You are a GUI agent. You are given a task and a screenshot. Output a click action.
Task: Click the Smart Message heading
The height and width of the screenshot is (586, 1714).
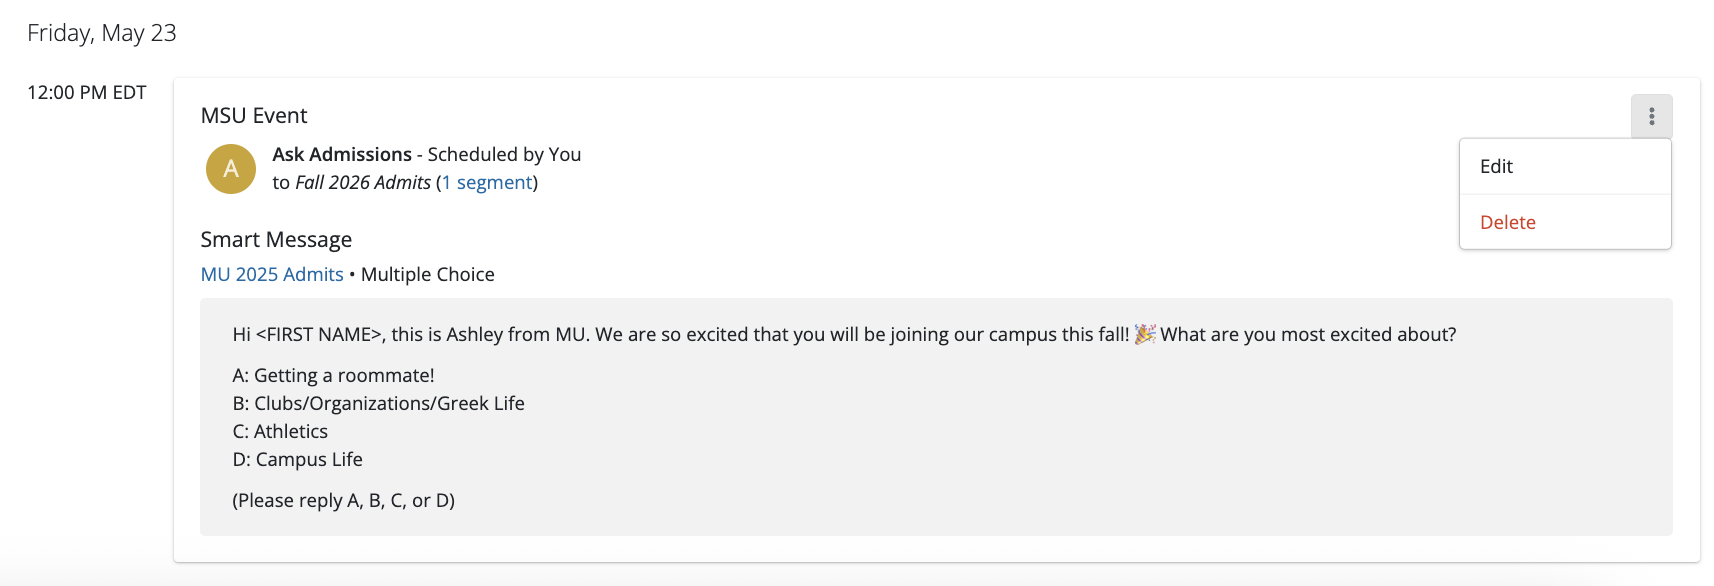276,240
